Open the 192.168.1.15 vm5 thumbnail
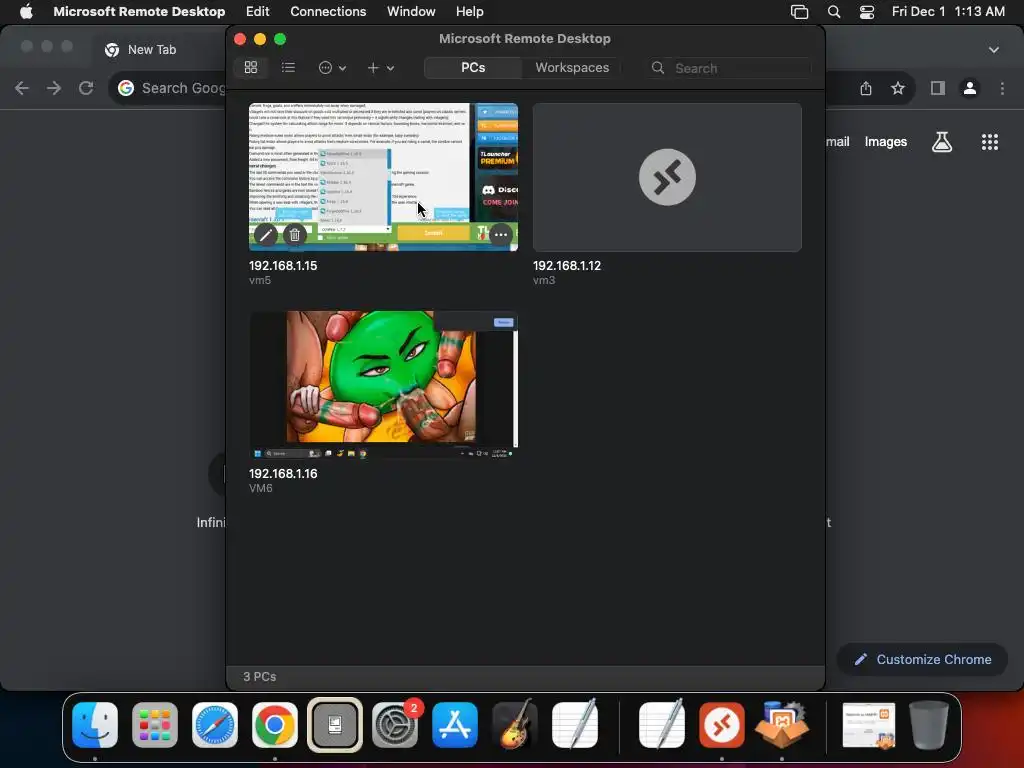This screenshot has width=1024, height=768. [383, 177]
